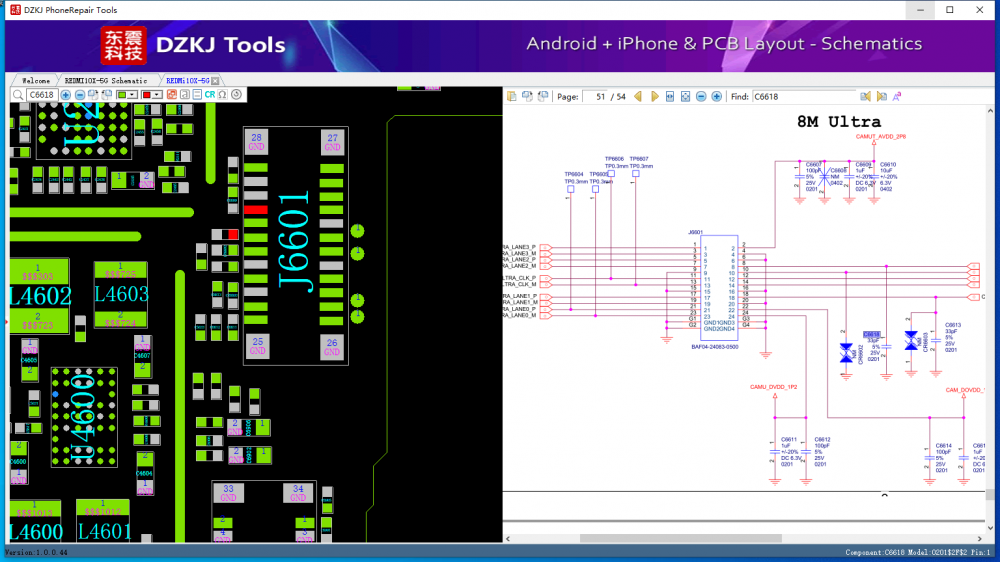Zoom in on the PCB layout view
Image resolution: width=1000 pixels, height=562 pixels.
66,95
